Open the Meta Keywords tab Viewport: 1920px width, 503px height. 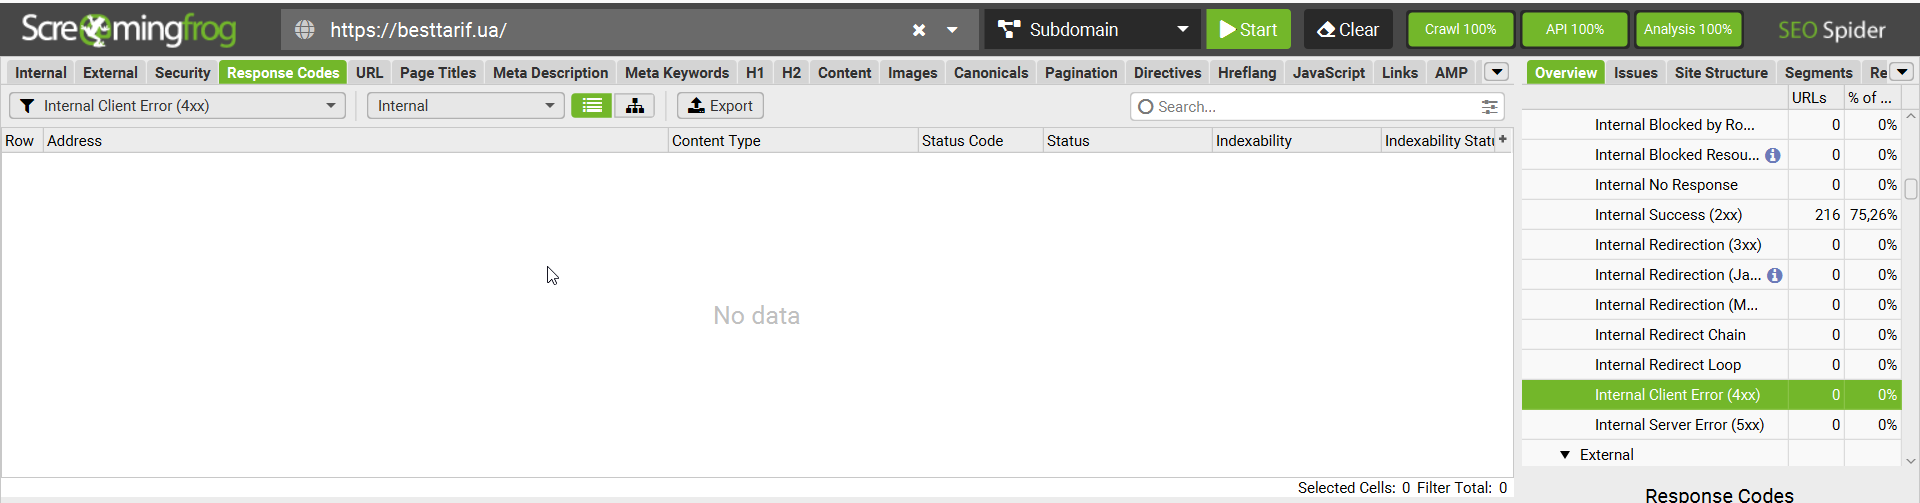677,72
